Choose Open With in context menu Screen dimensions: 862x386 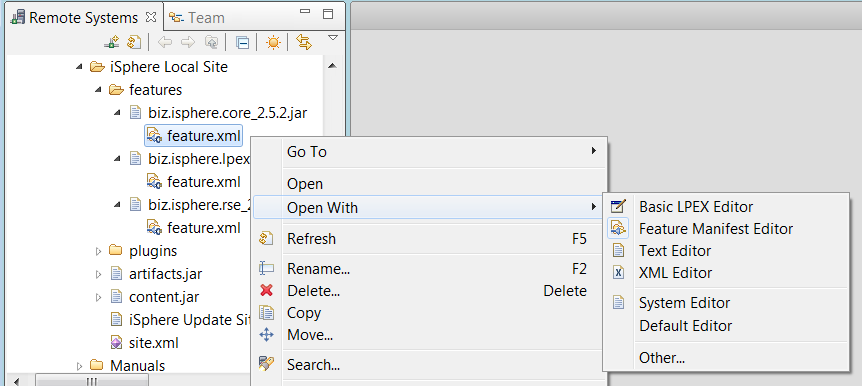tap(429, 208)
